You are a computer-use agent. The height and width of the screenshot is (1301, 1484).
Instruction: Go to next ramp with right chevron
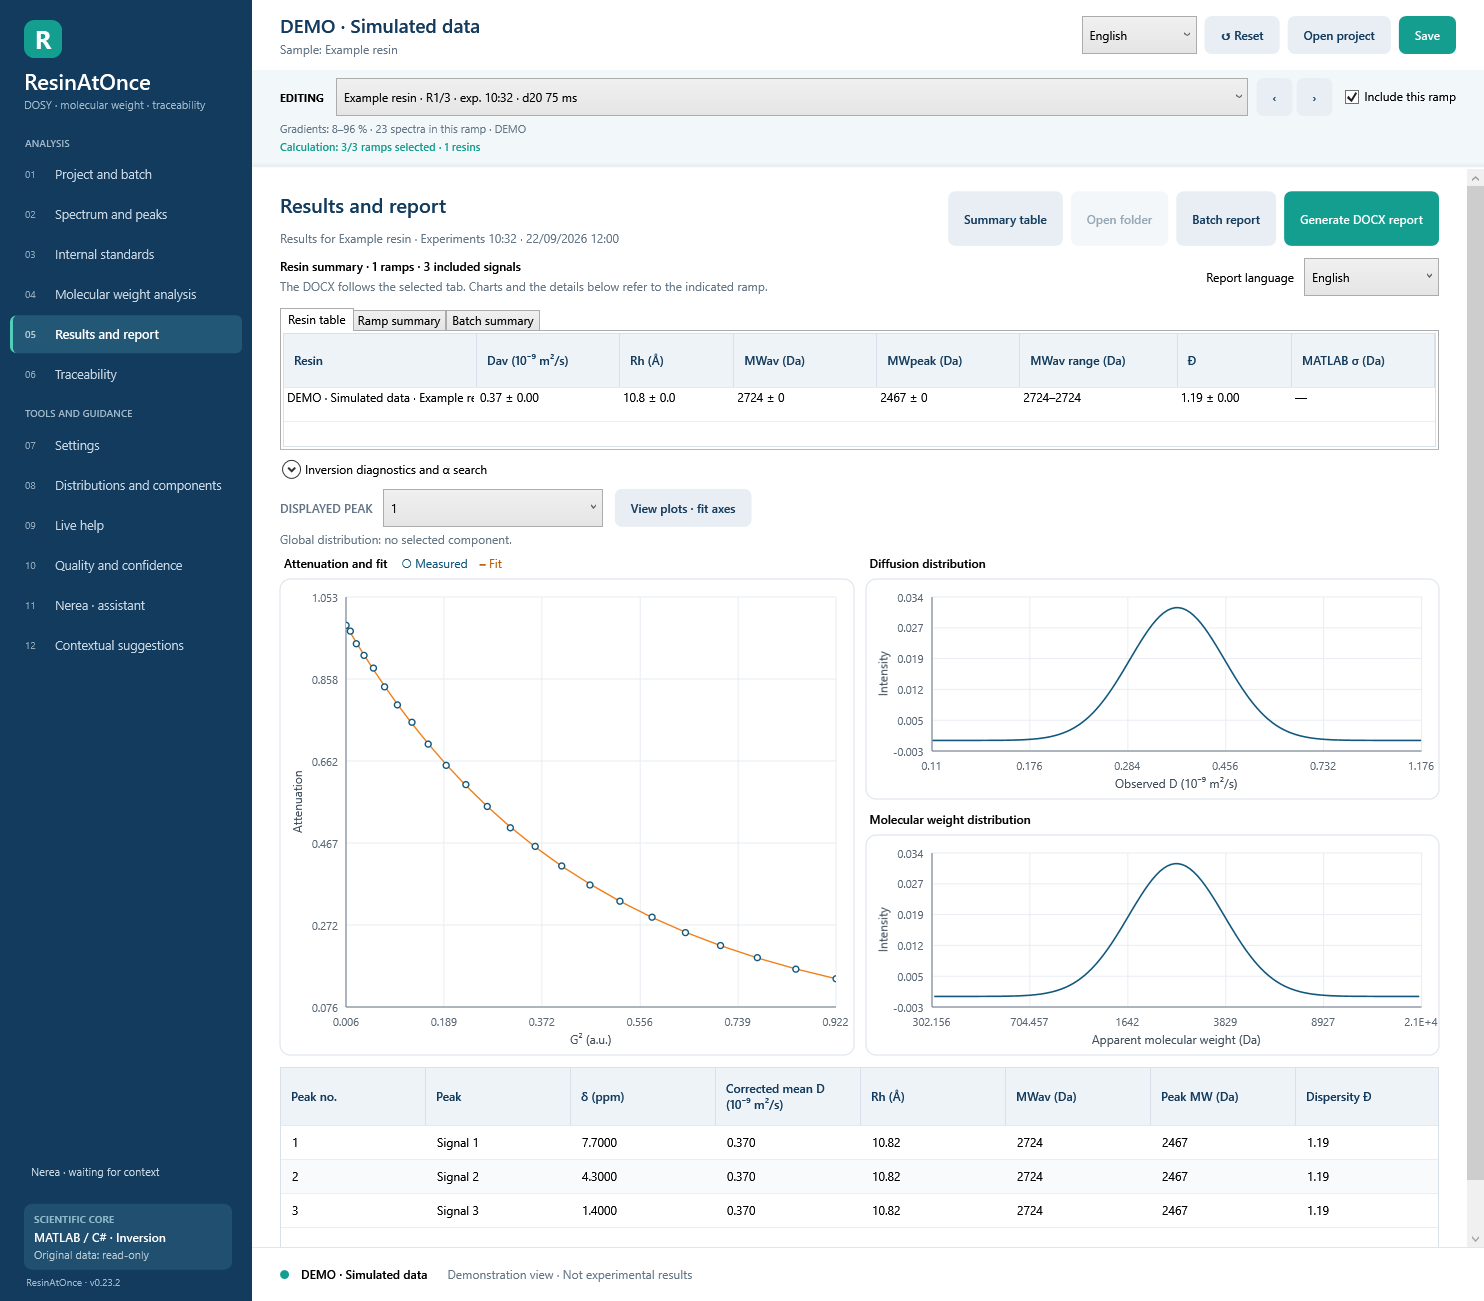pos(1314,97)
